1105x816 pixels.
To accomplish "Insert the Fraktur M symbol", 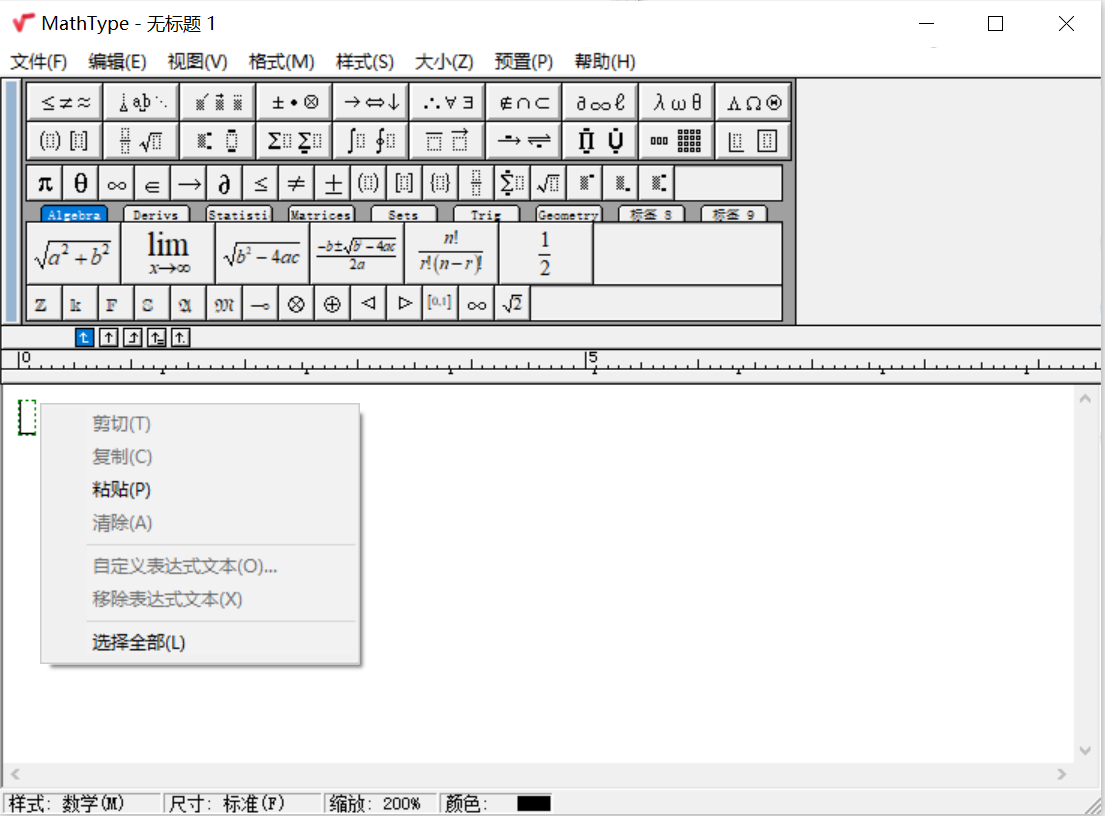I will (x=224, y=304).
